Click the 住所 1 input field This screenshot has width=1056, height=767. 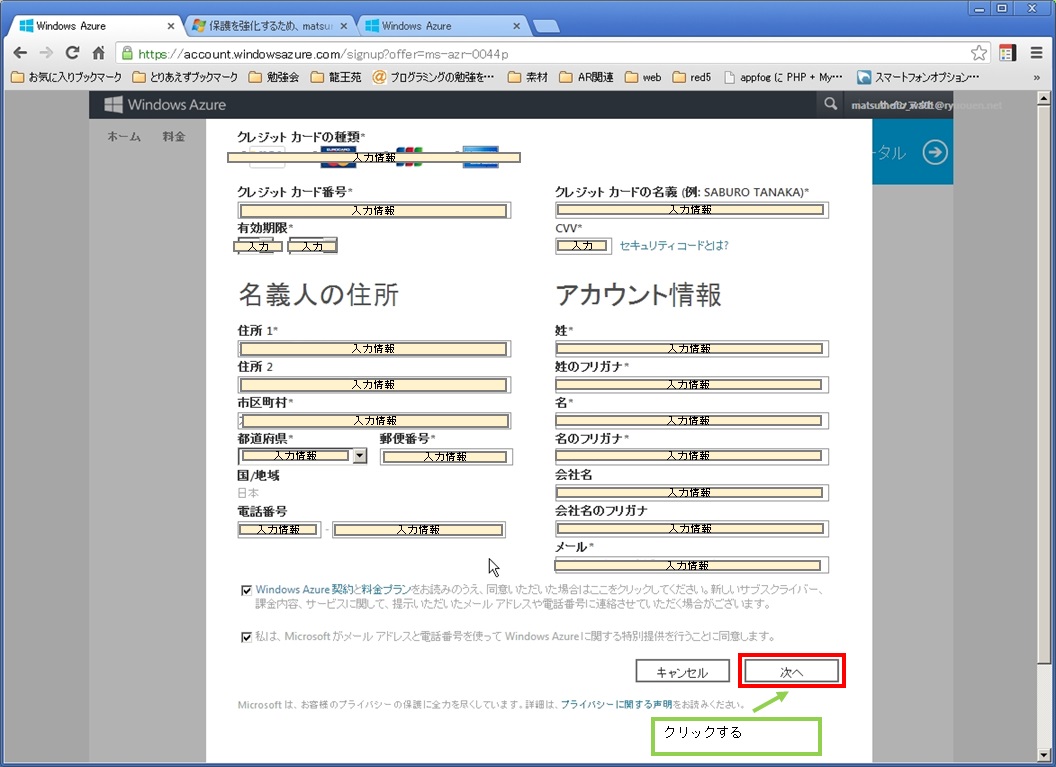point(374,349)
